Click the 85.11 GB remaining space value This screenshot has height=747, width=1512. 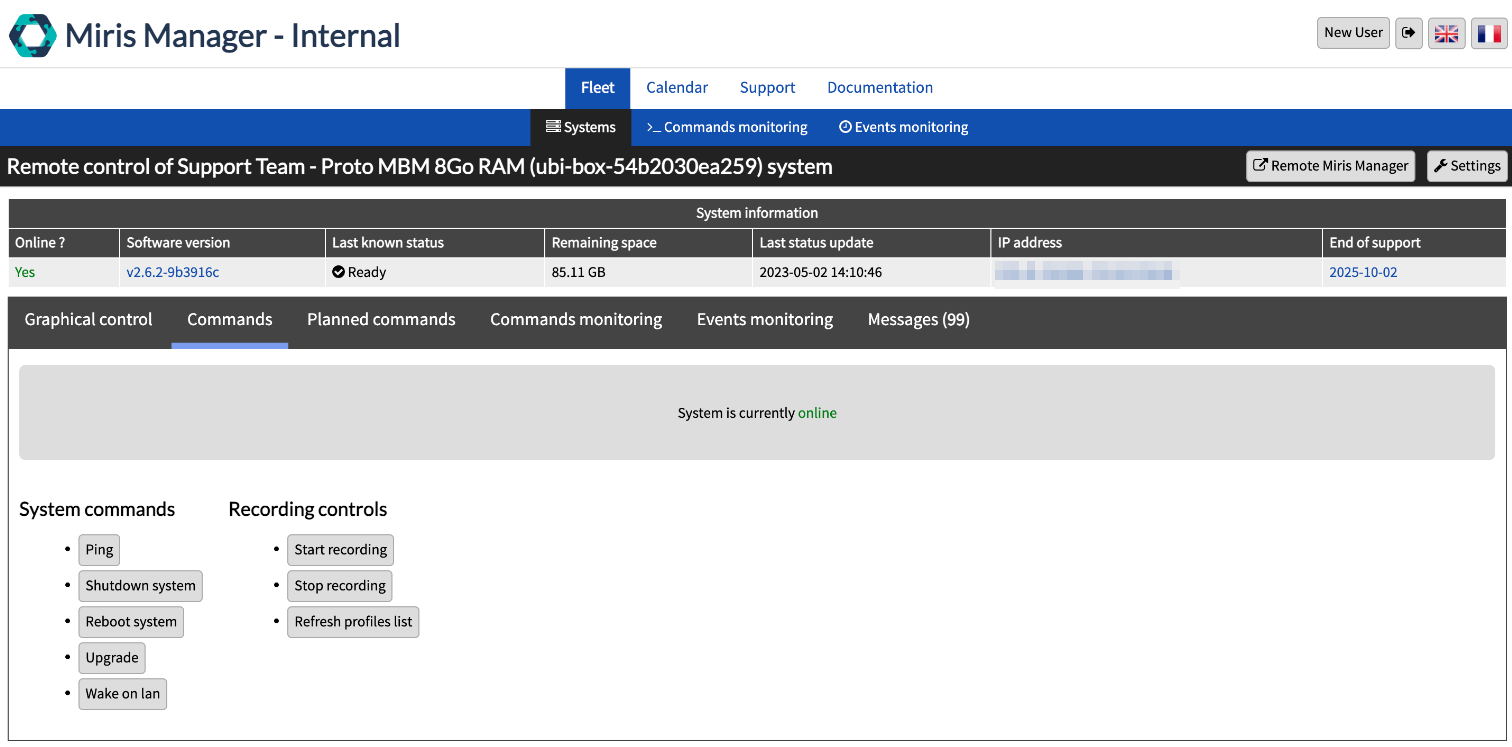[x=578, y=272]
